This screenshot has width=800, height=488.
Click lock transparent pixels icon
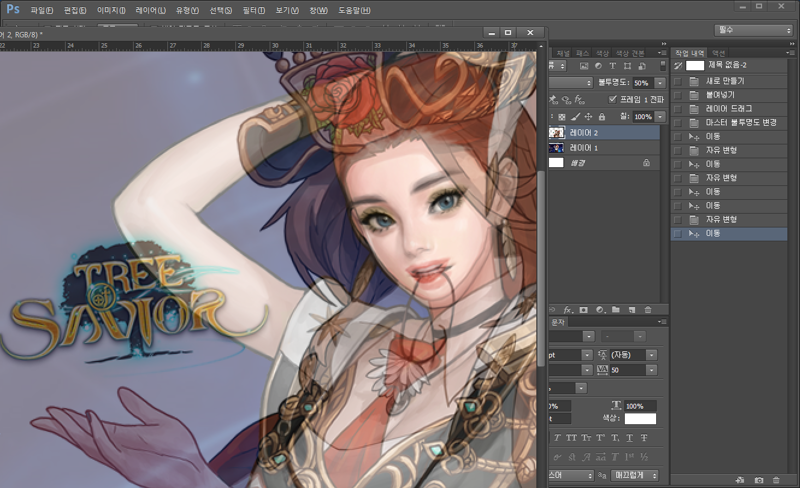(x=562, y=117)
